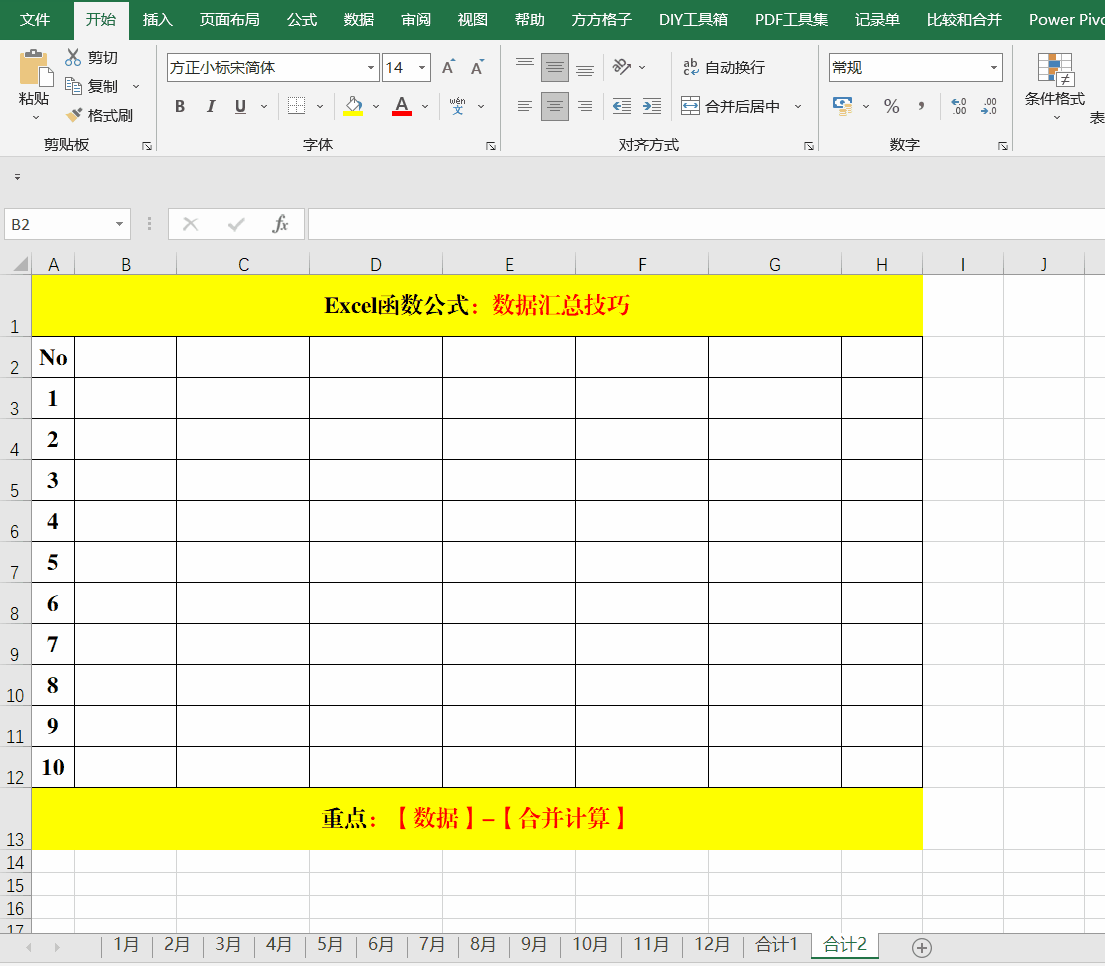Open number group dialog launcher

point(1003,146)
